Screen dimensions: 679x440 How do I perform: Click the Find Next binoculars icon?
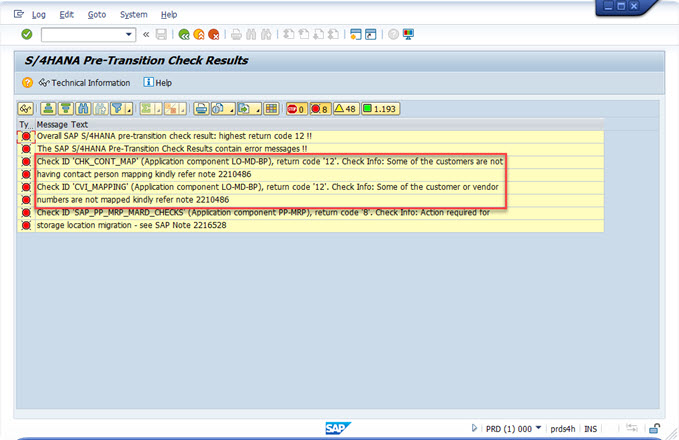[266, 34]
